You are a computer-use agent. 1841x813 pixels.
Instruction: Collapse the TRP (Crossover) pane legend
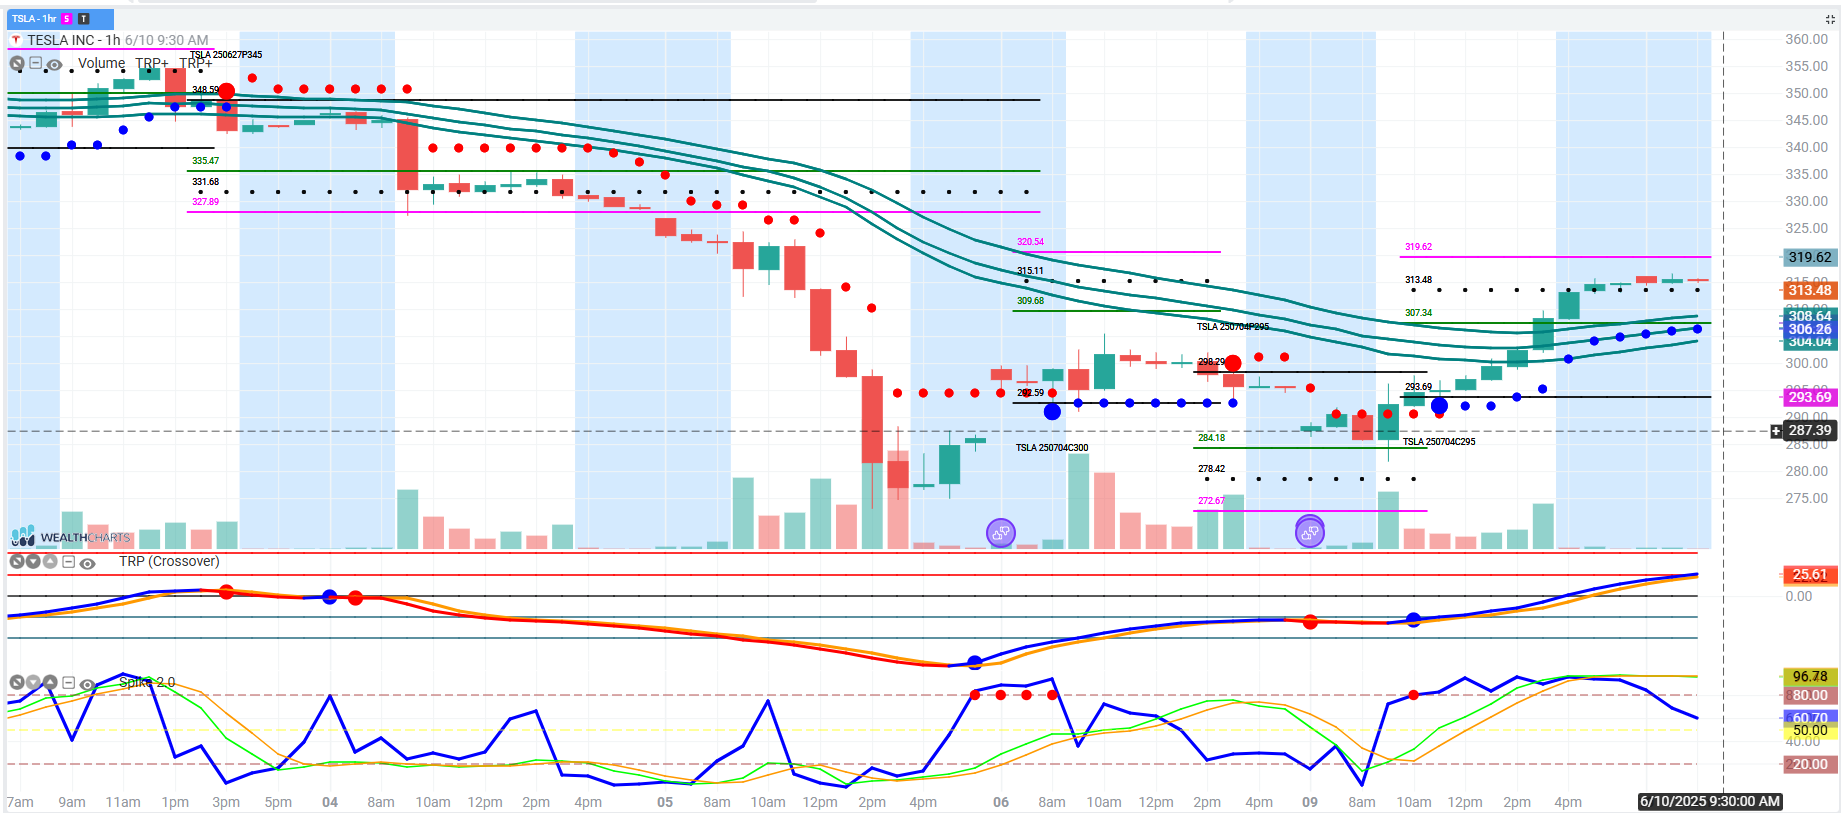tap(69, 562)
